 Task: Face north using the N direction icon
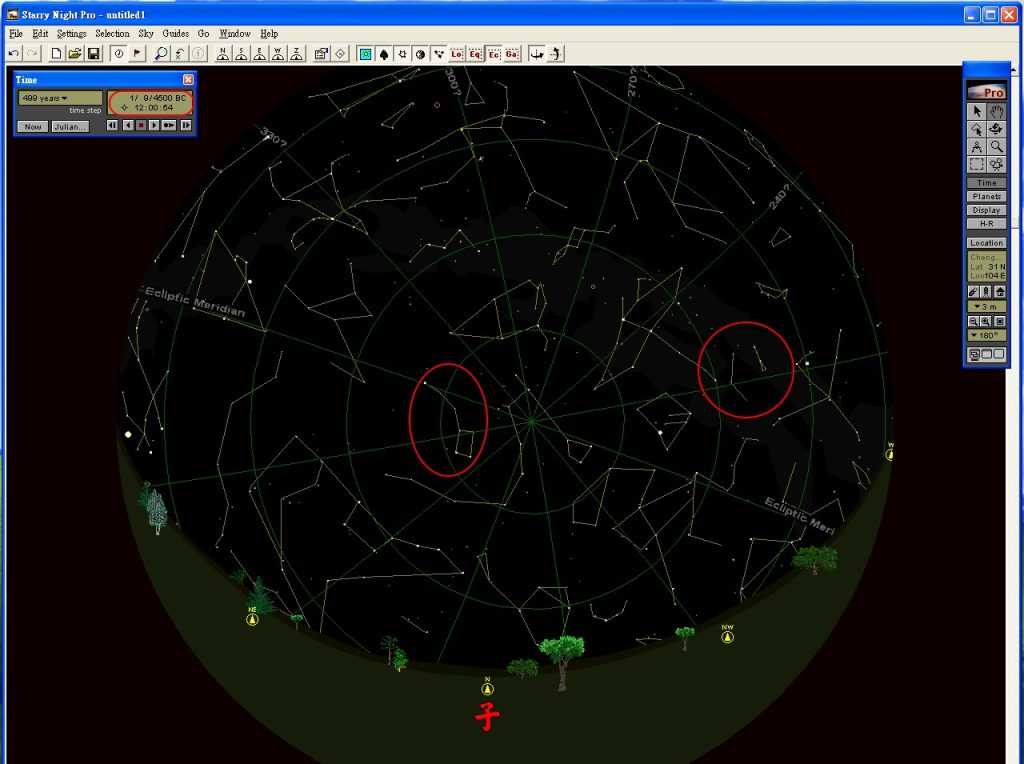223,54
